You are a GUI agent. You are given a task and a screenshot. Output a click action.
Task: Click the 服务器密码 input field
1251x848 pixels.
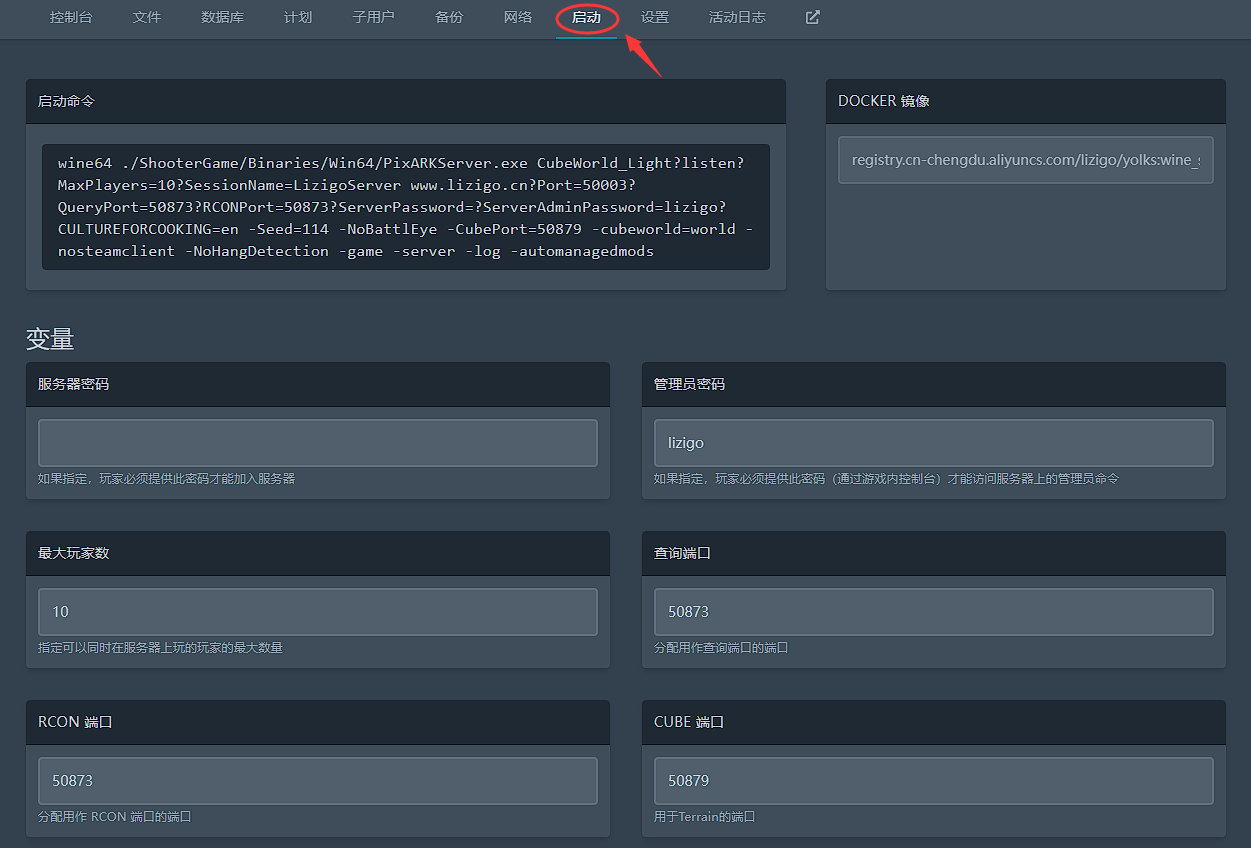318,443
